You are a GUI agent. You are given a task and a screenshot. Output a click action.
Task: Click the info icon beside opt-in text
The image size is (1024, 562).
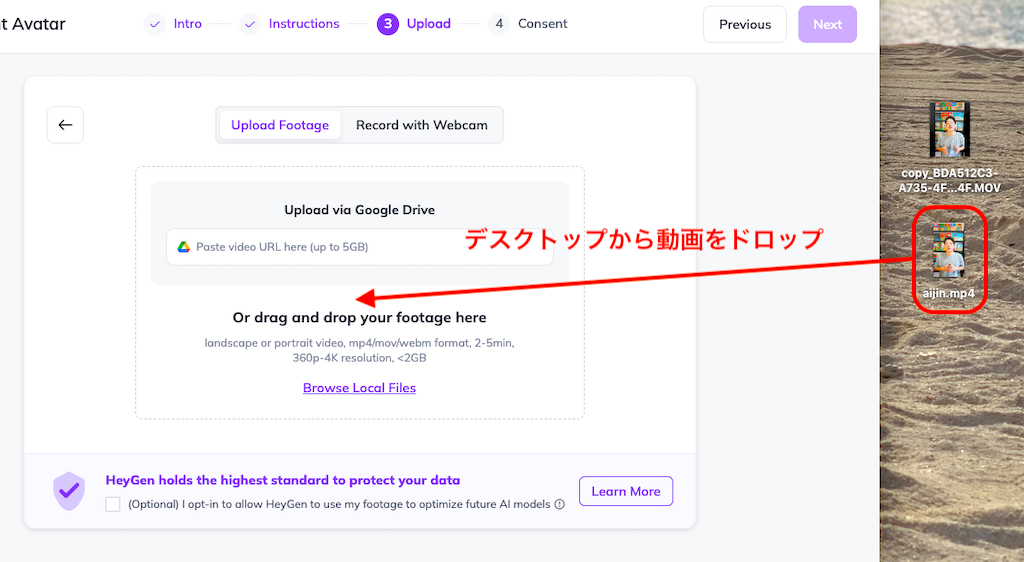coord(560,505)
